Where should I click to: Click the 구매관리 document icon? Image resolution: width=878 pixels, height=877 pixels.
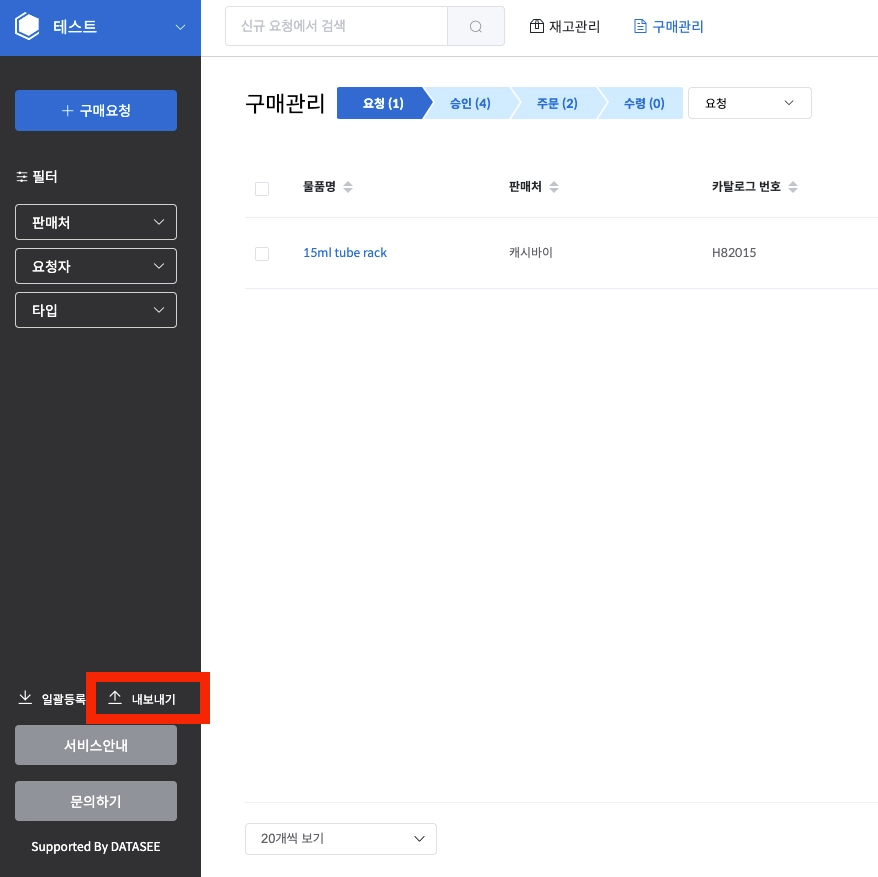coord(639,26)
